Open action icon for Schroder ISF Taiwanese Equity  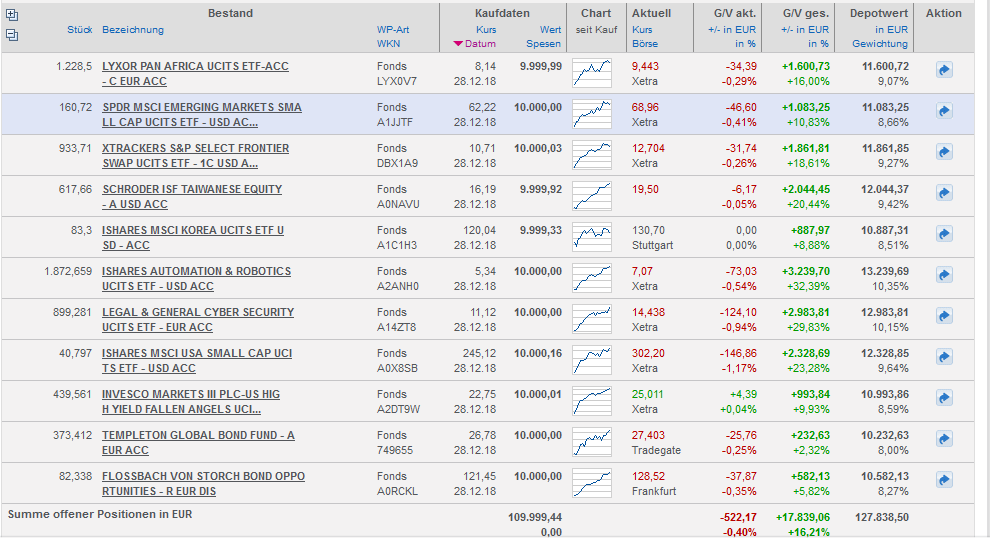pyautogui.click(x=944, y=193)
